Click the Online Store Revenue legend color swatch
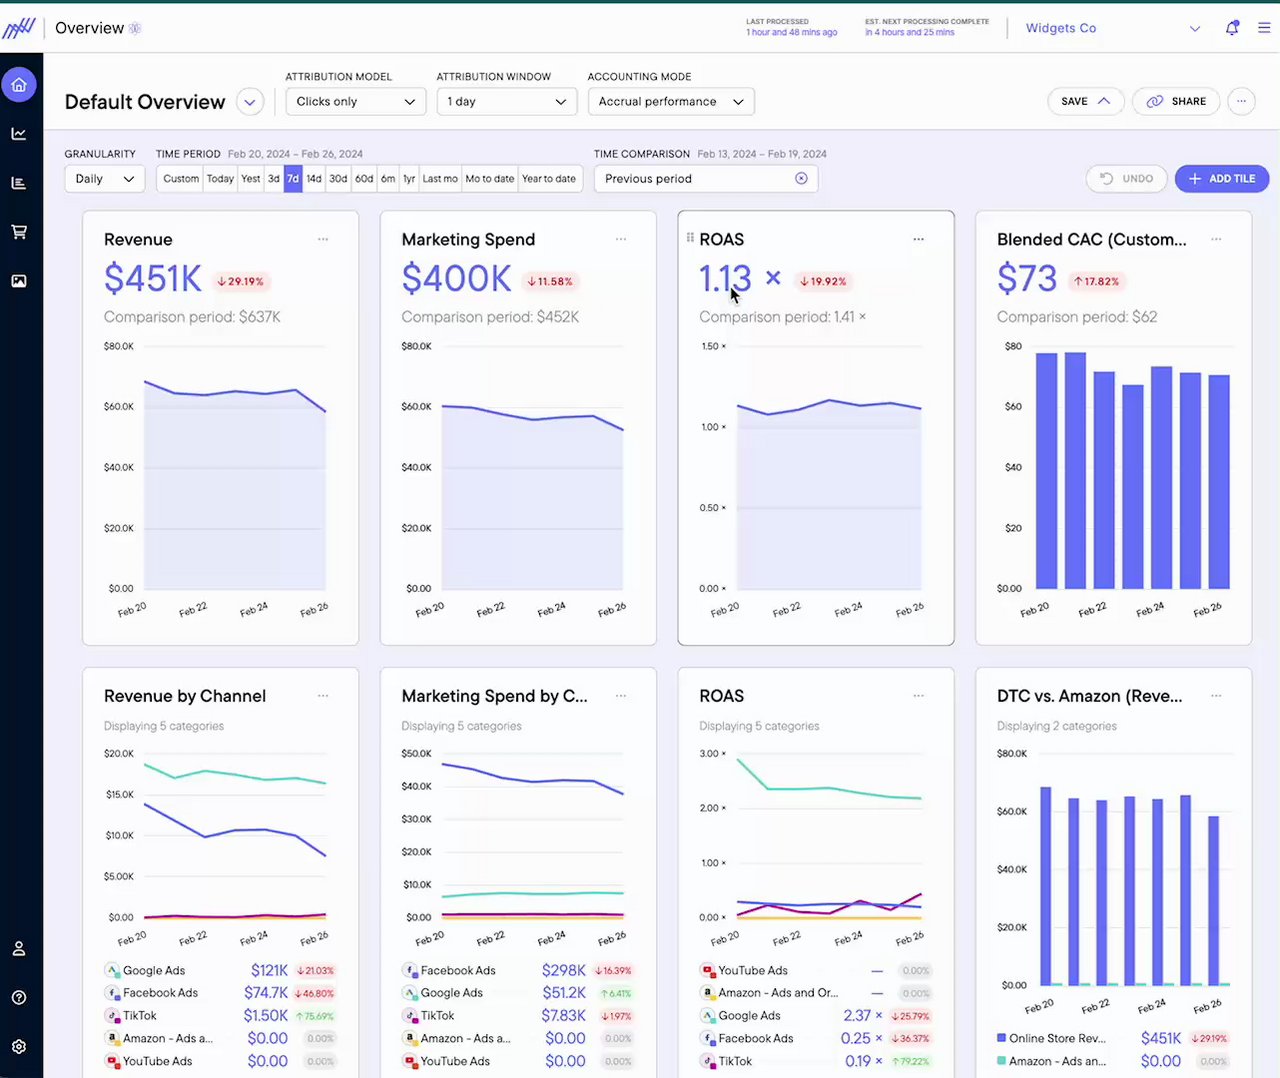Image resolution: width=1280 pixels, height=1078 pixels. pos(1002,1038)
